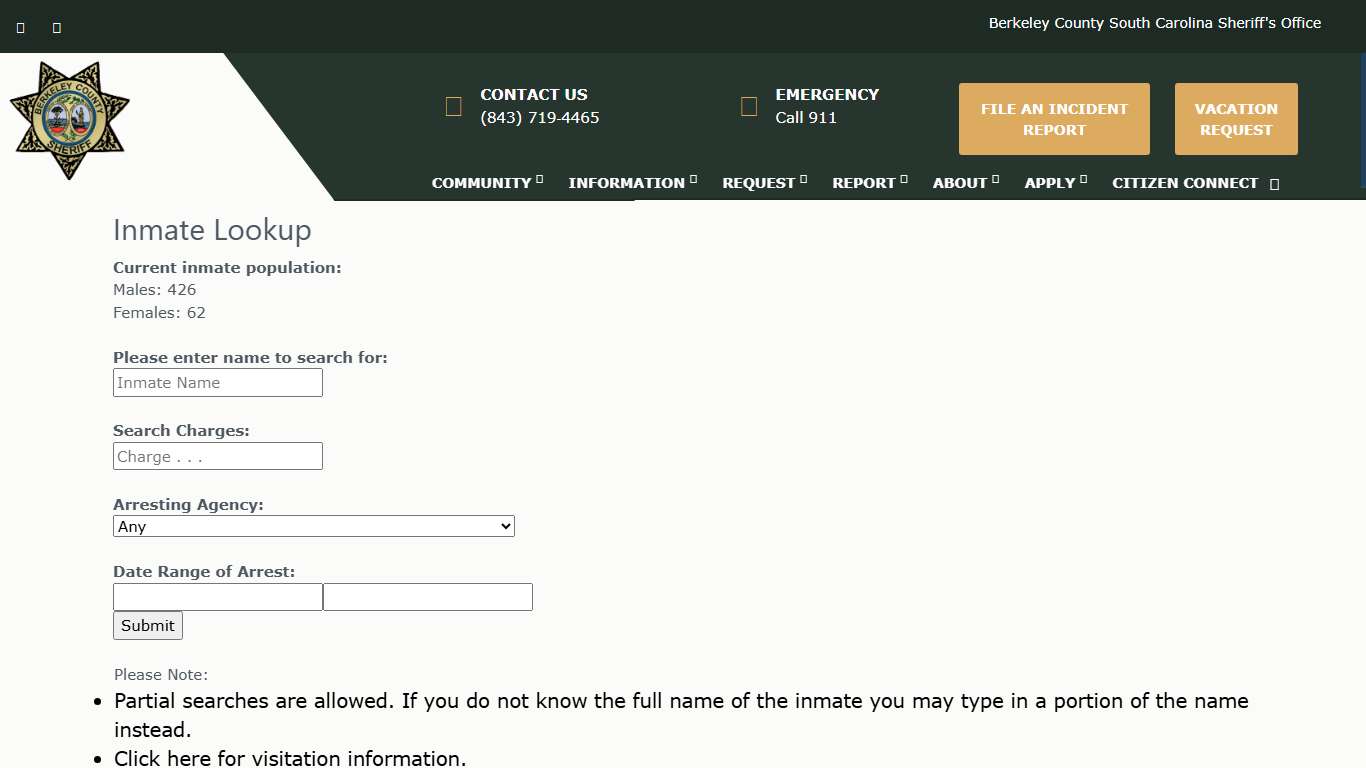Click the first social media icon in the top bar
The width and height of the screenshot is (1366, 768).
[x=20, y=27]
